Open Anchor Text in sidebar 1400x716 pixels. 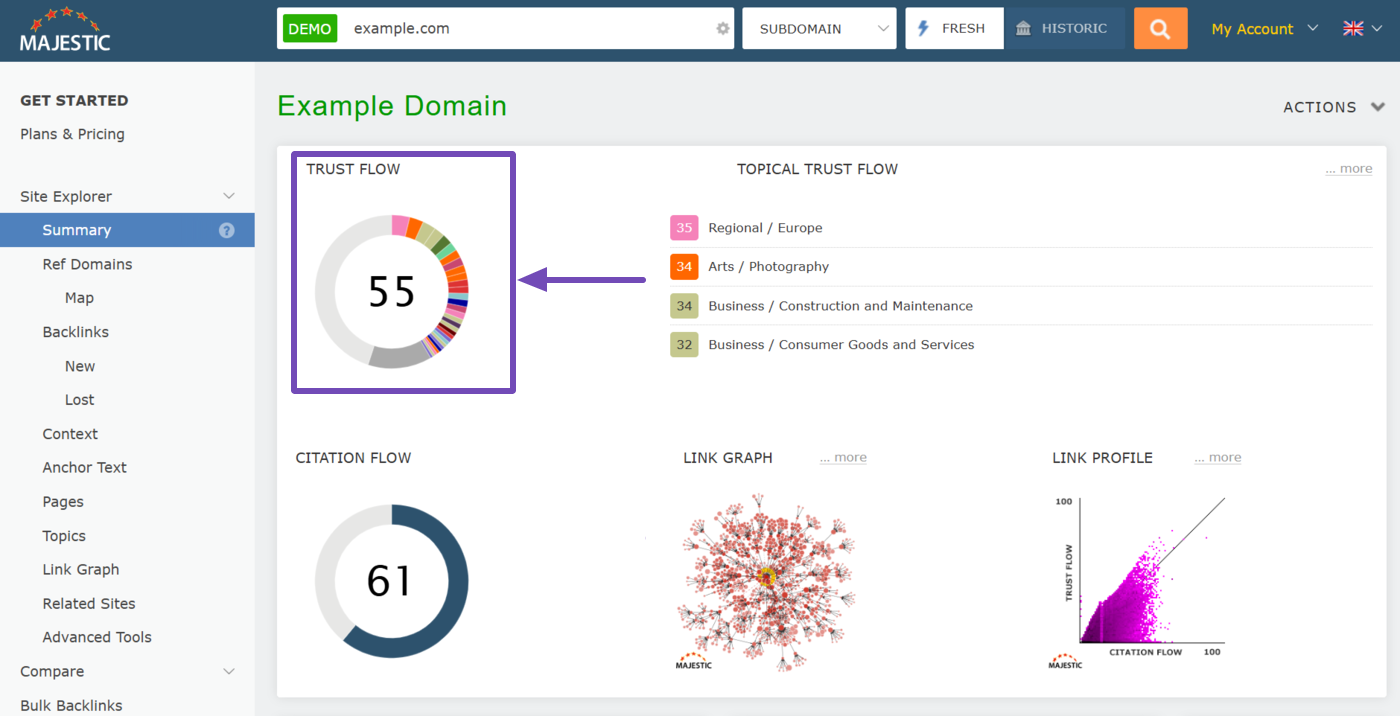click(x=85, y=467)
